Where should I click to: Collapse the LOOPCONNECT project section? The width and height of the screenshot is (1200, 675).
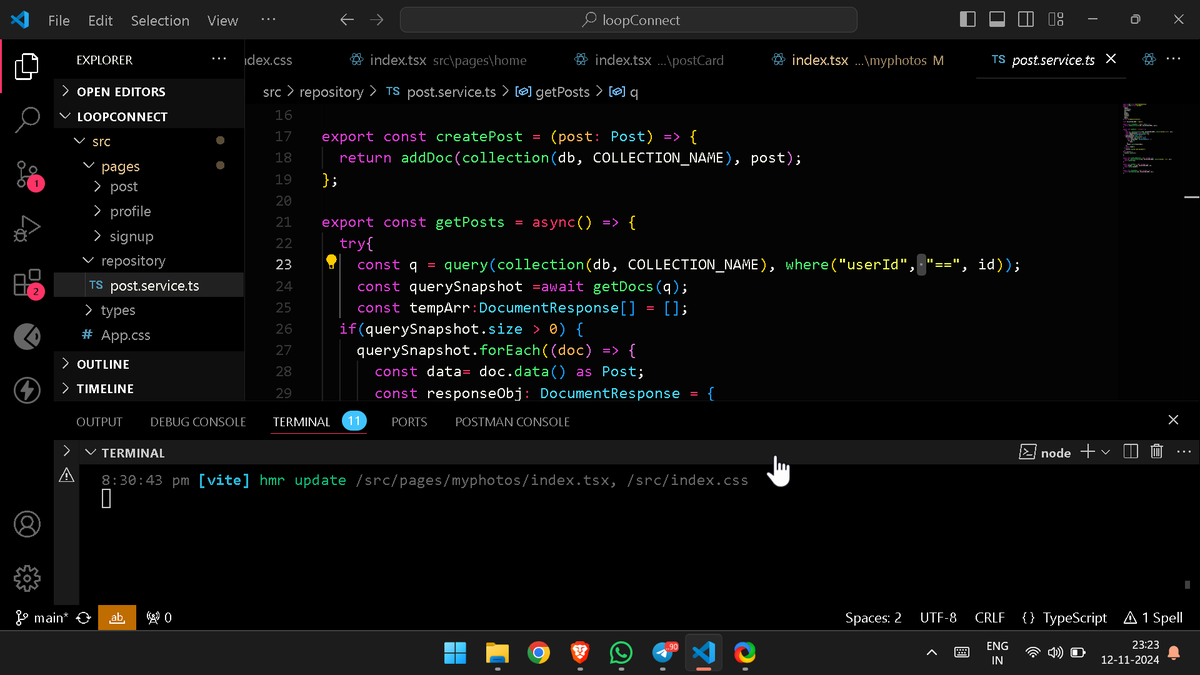pyautogui.click(x=149, y=116)
